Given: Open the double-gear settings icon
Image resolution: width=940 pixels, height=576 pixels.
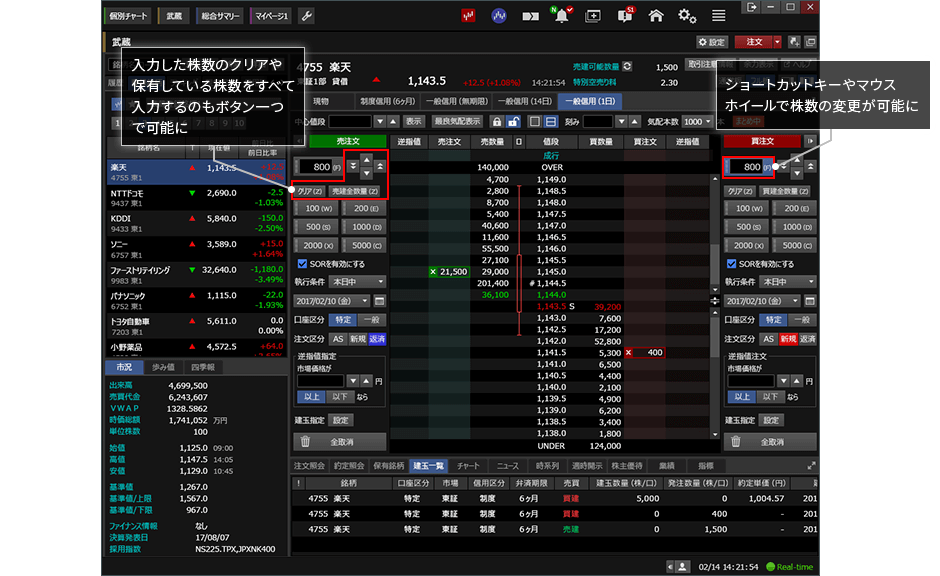Looking at the screenshot, I should [x=687, y=16].
